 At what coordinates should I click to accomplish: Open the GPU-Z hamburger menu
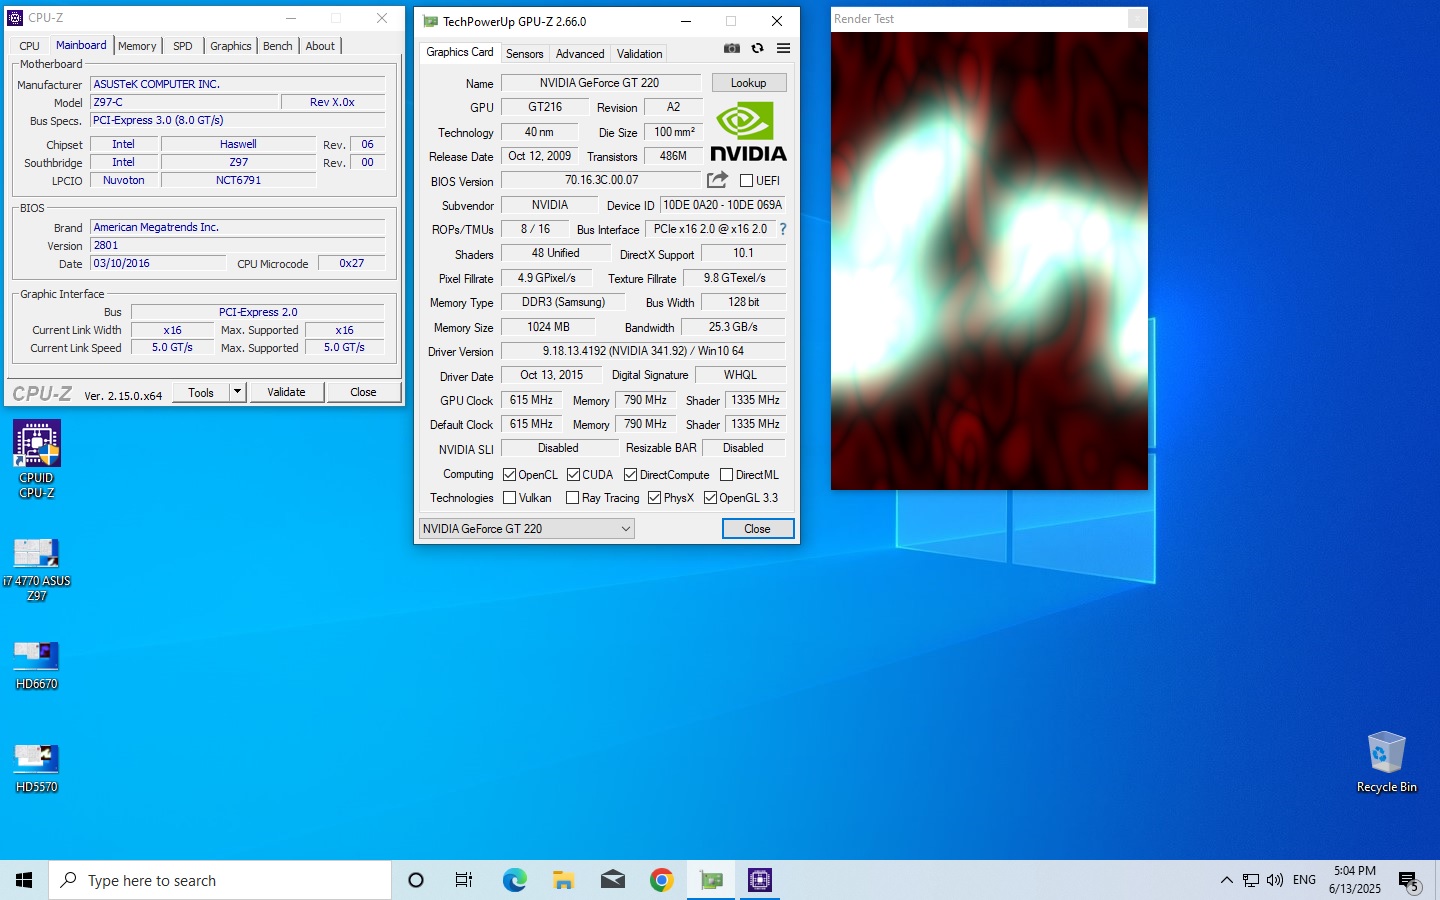point(783,48)
